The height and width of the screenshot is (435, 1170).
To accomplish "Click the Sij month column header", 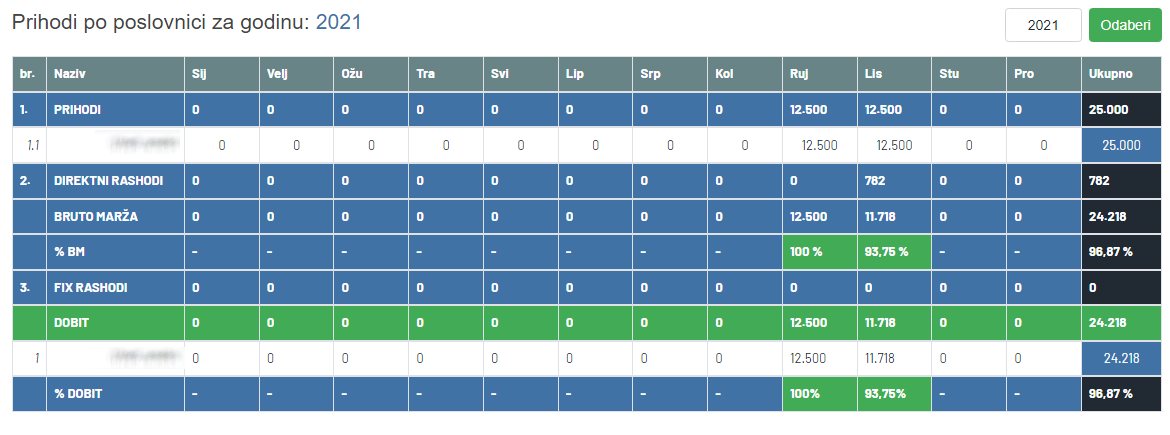I will [198, 74].
